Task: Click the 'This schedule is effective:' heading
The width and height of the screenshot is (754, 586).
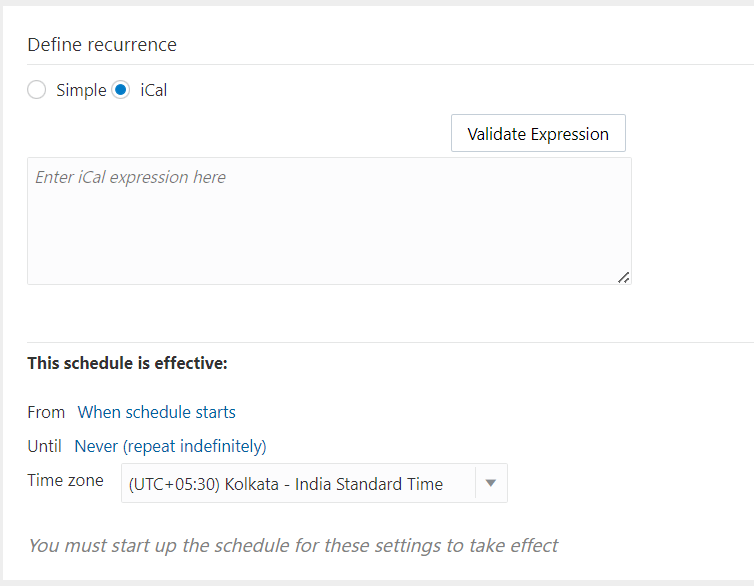Action: 127,363
